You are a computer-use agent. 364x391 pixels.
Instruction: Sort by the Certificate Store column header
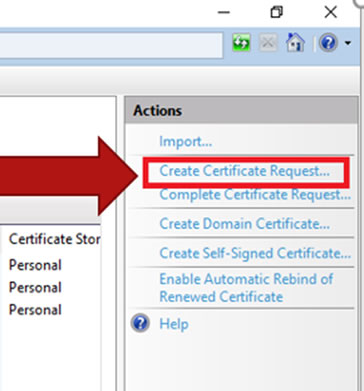54,239
